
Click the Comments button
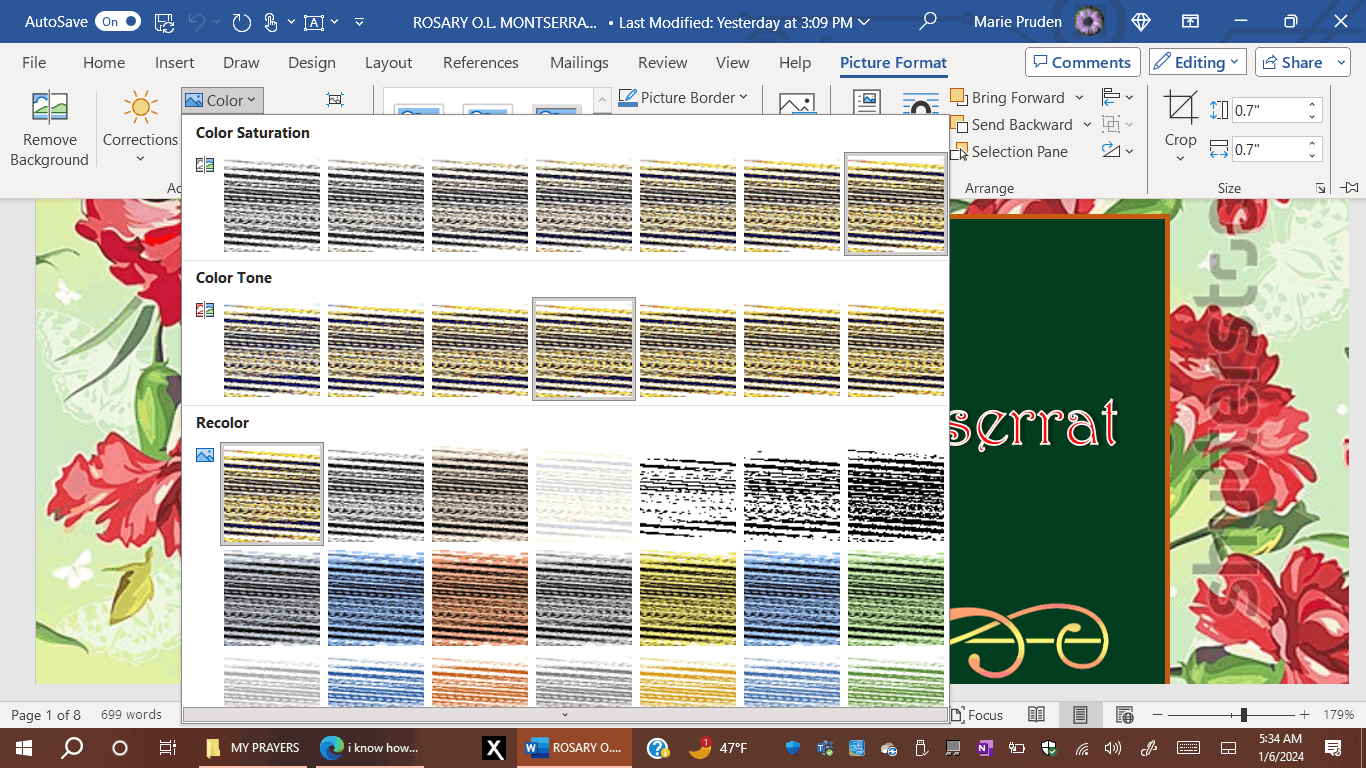(1083, 62)
